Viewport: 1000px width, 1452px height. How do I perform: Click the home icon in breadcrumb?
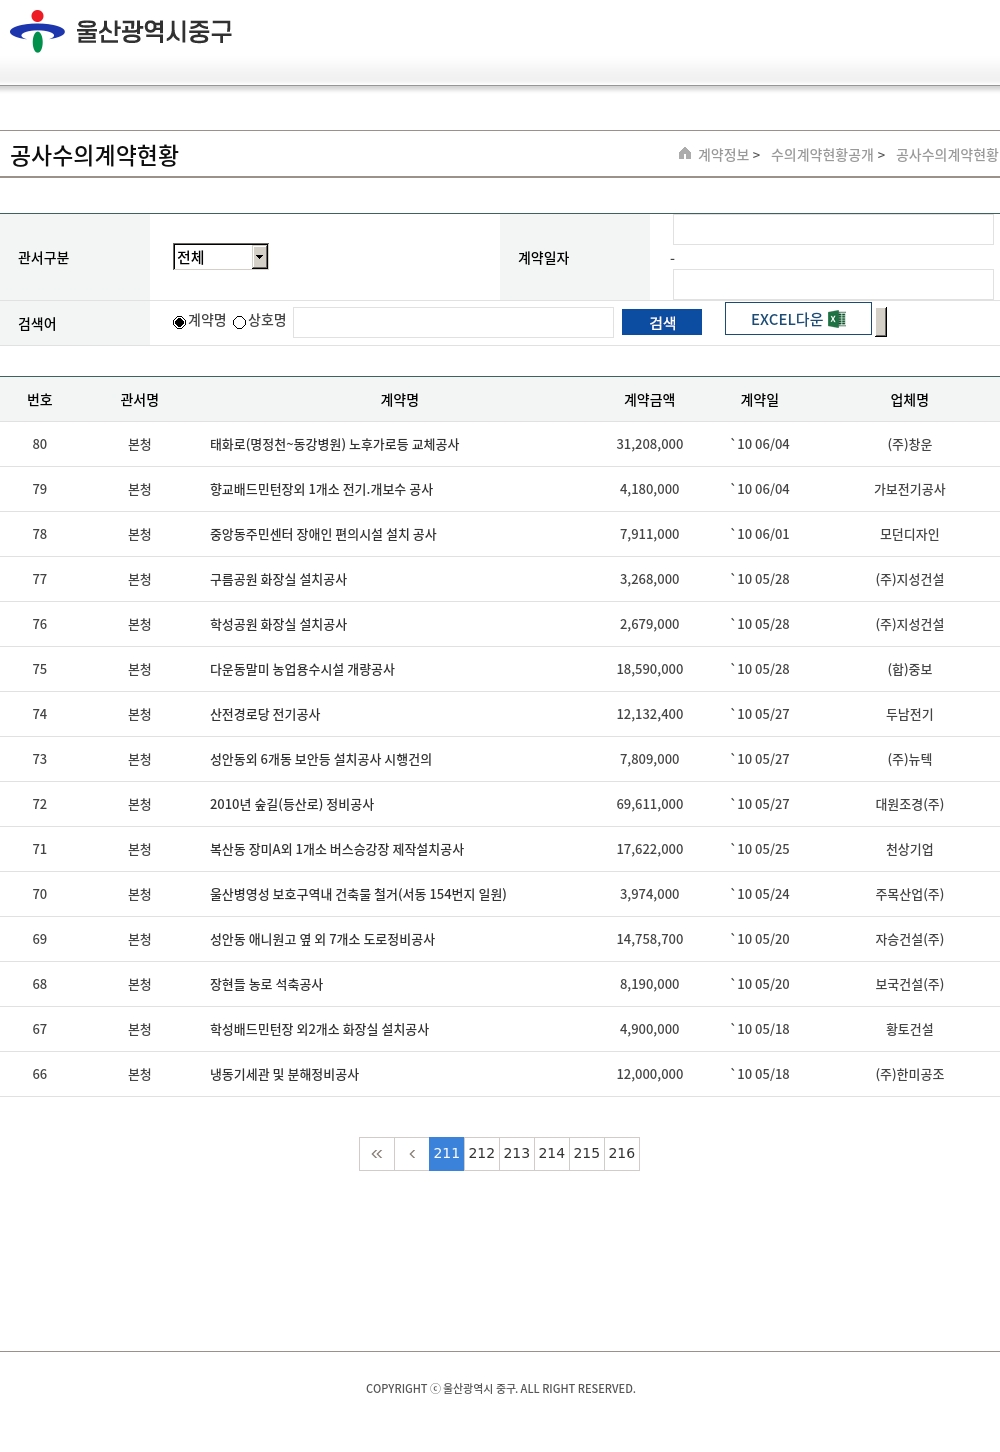pyautogui.click(x=685, y=154)
